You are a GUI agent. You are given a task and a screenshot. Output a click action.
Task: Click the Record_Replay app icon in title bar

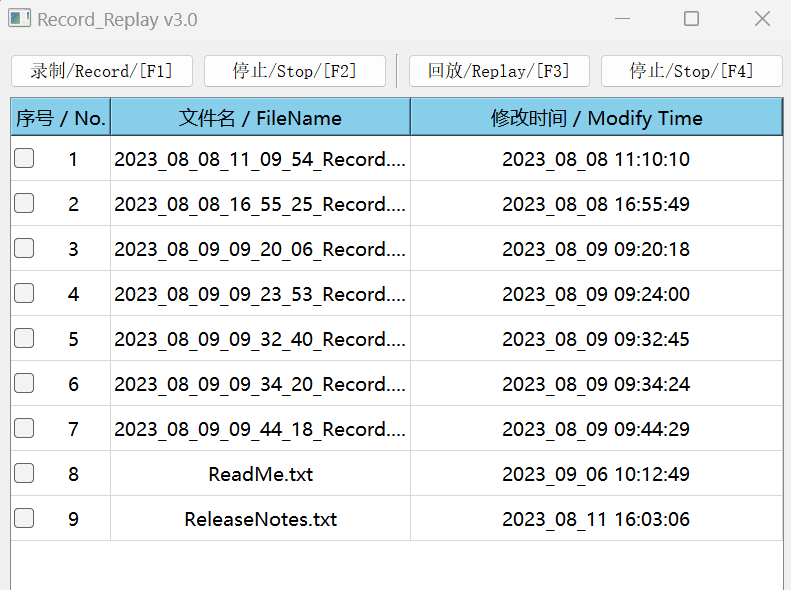tap(19, 19)
